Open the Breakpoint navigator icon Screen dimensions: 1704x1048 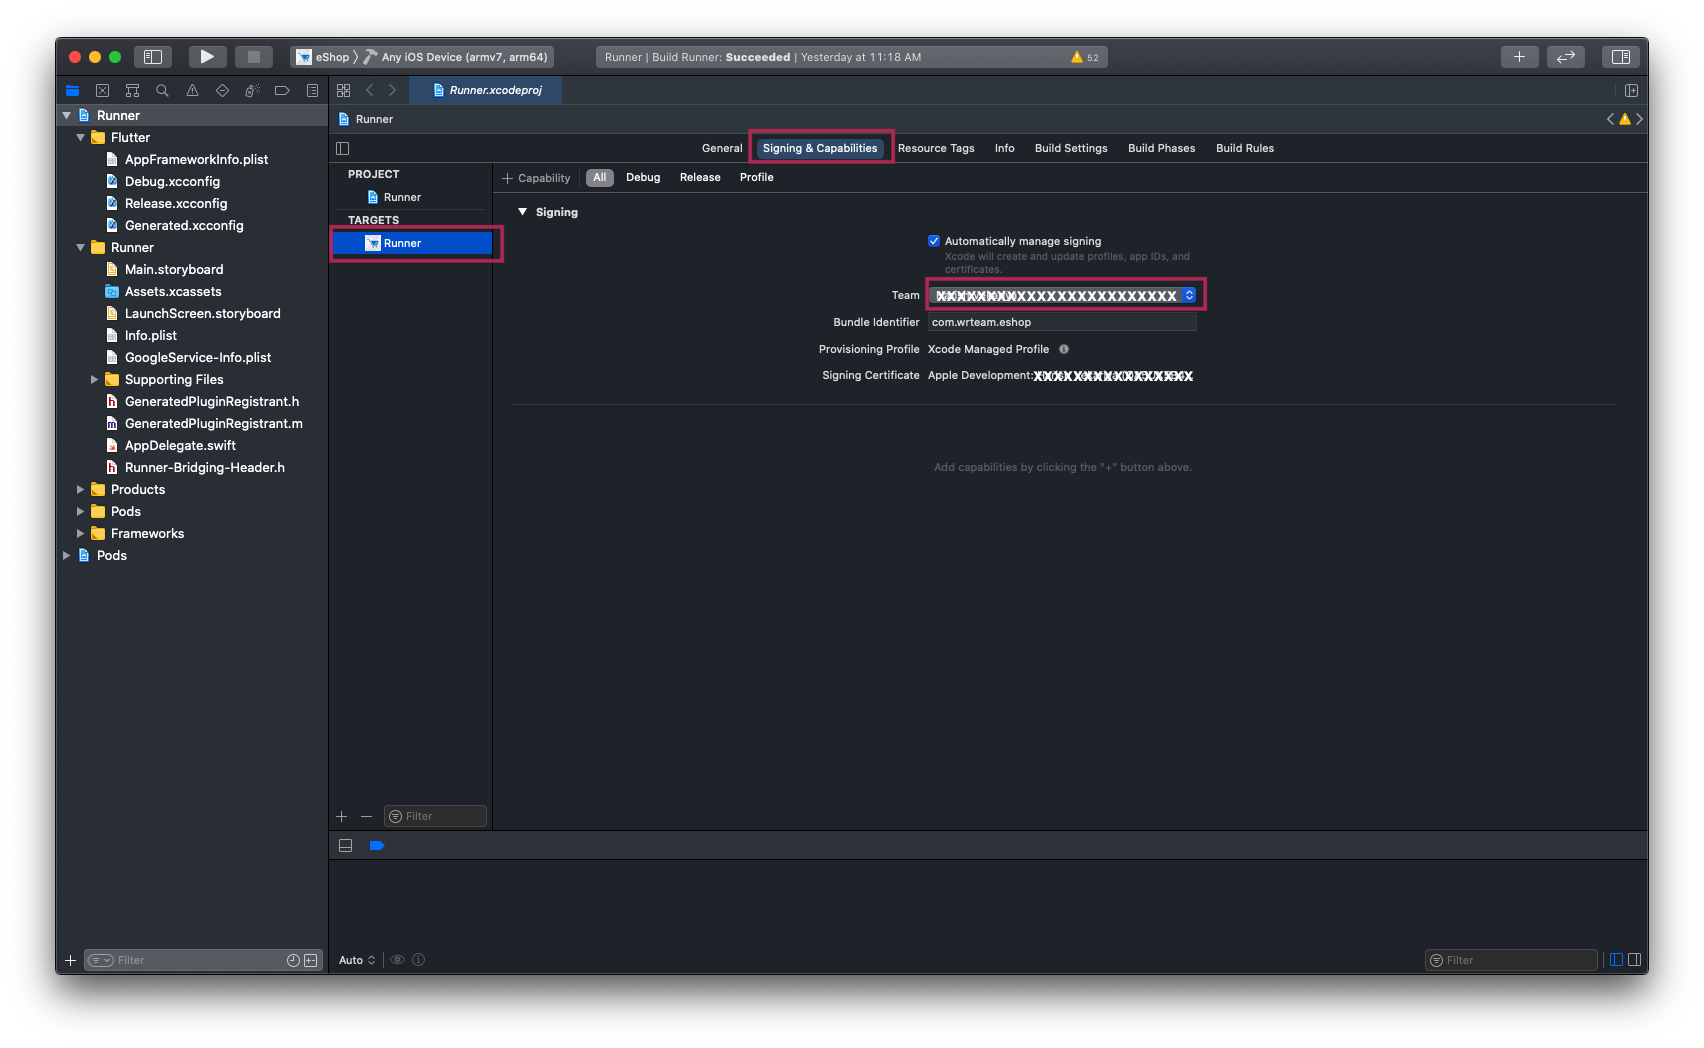point(282,91)
